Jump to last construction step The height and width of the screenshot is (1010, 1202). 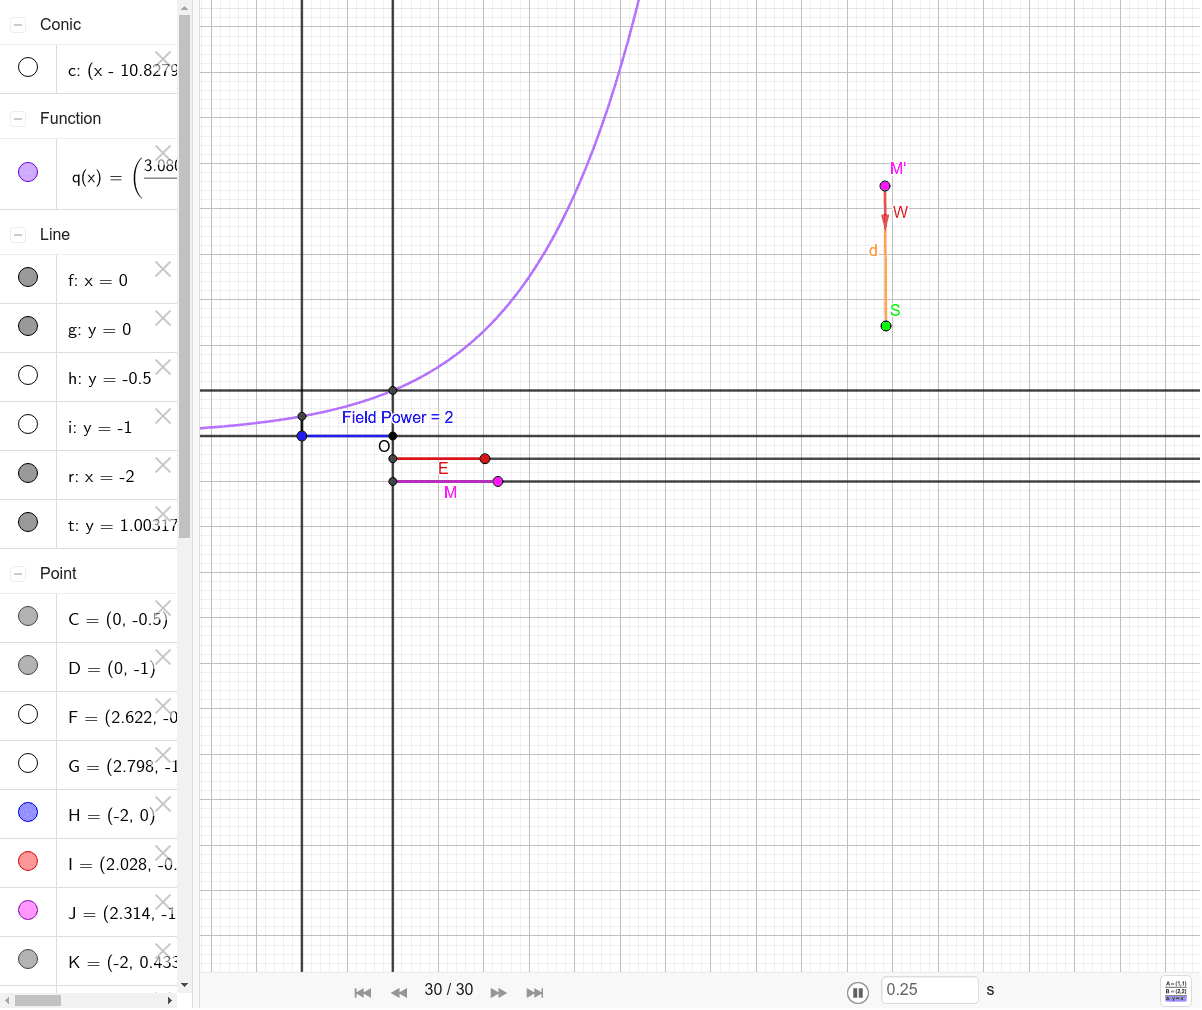click(535, 992)
